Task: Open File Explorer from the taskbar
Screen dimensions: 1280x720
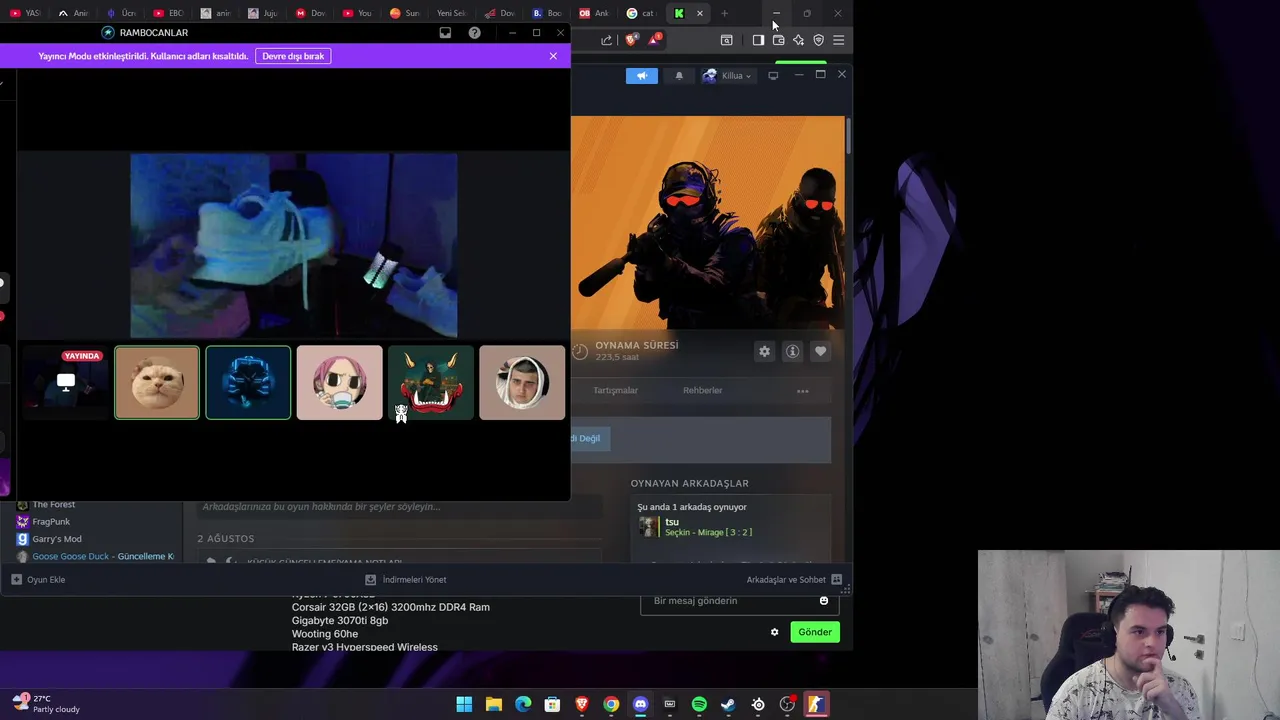Action: tap(493, 704)
